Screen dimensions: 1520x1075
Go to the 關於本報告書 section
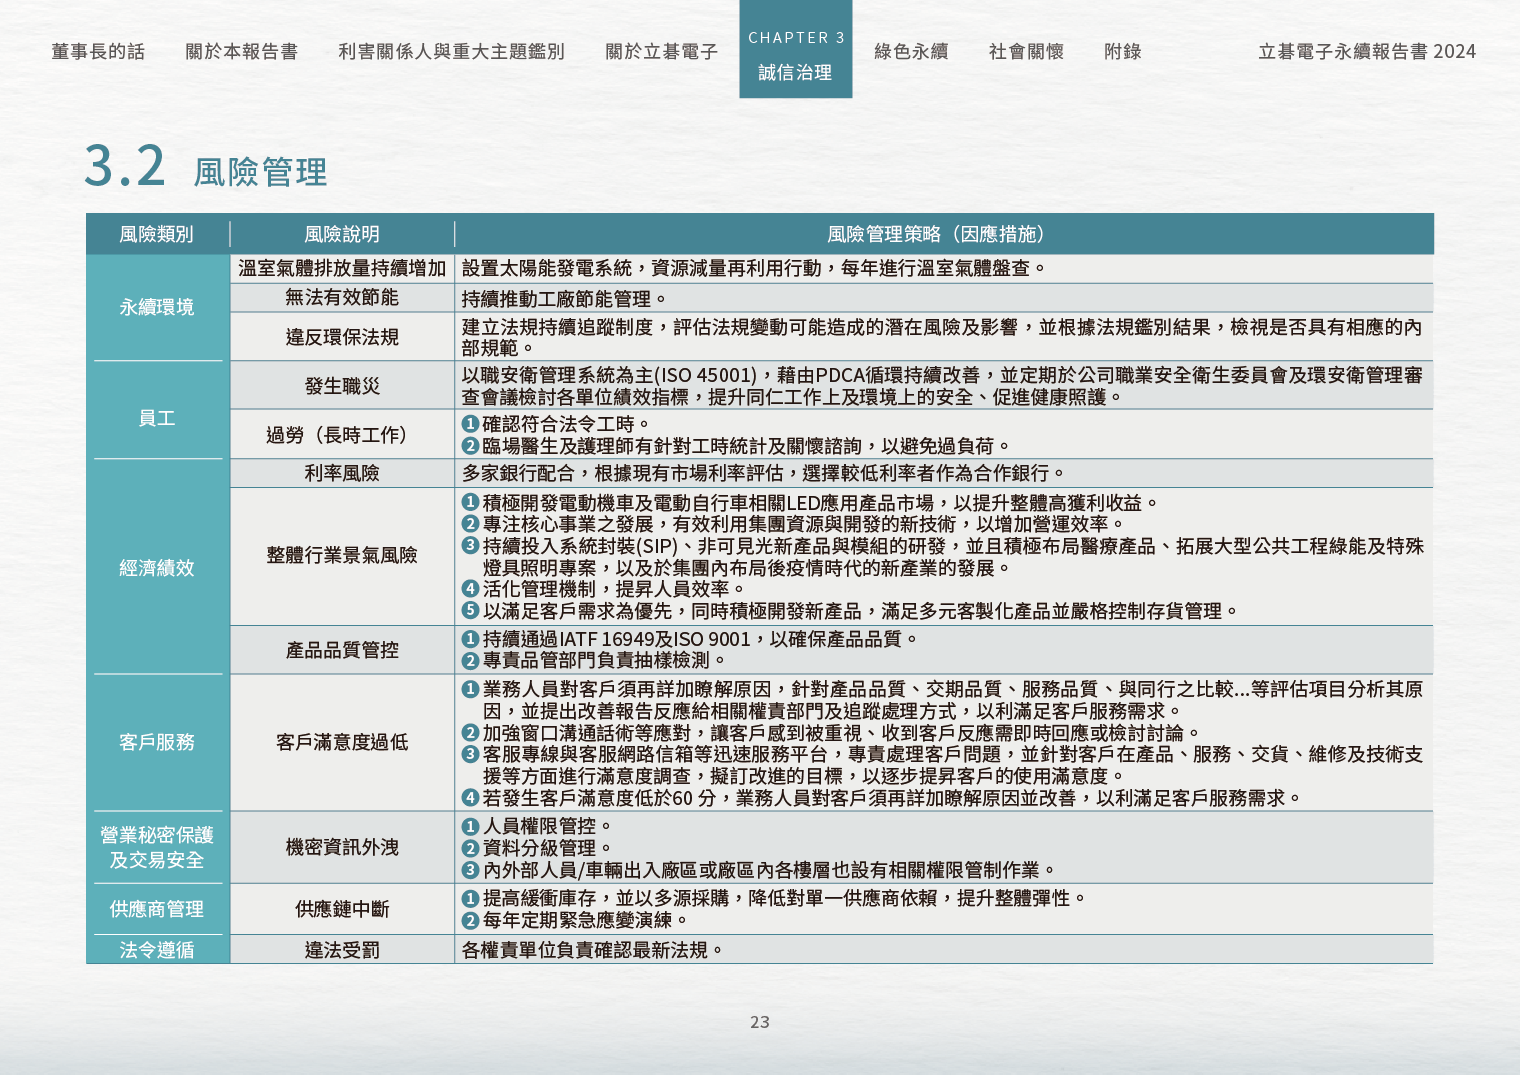coord(241,51)
